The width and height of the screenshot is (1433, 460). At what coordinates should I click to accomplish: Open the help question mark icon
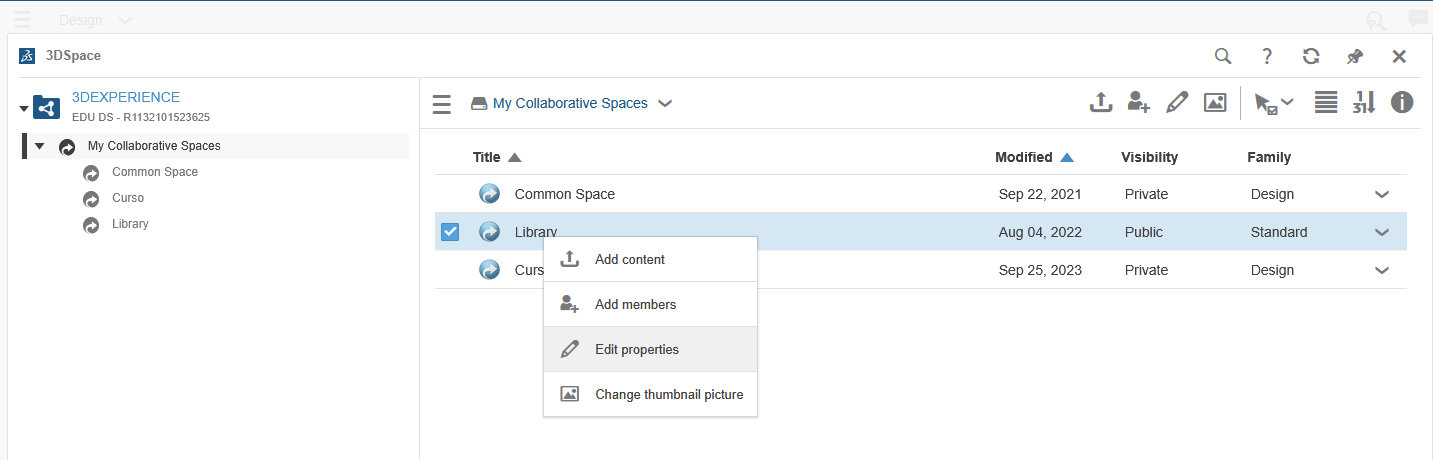click(x=1267, y=56)
